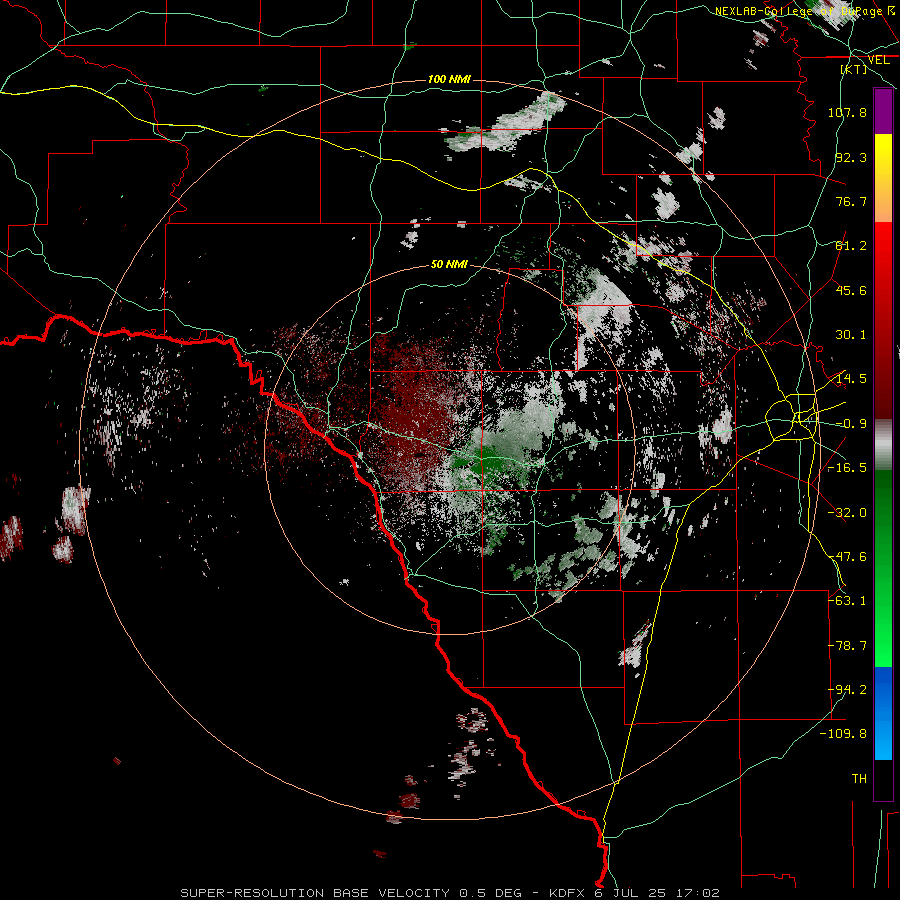Image resolution: width=900 pixels, height=900 pixels.
Task: Click the yellow-orange segment of the color bar
Action: coord(883,178)
